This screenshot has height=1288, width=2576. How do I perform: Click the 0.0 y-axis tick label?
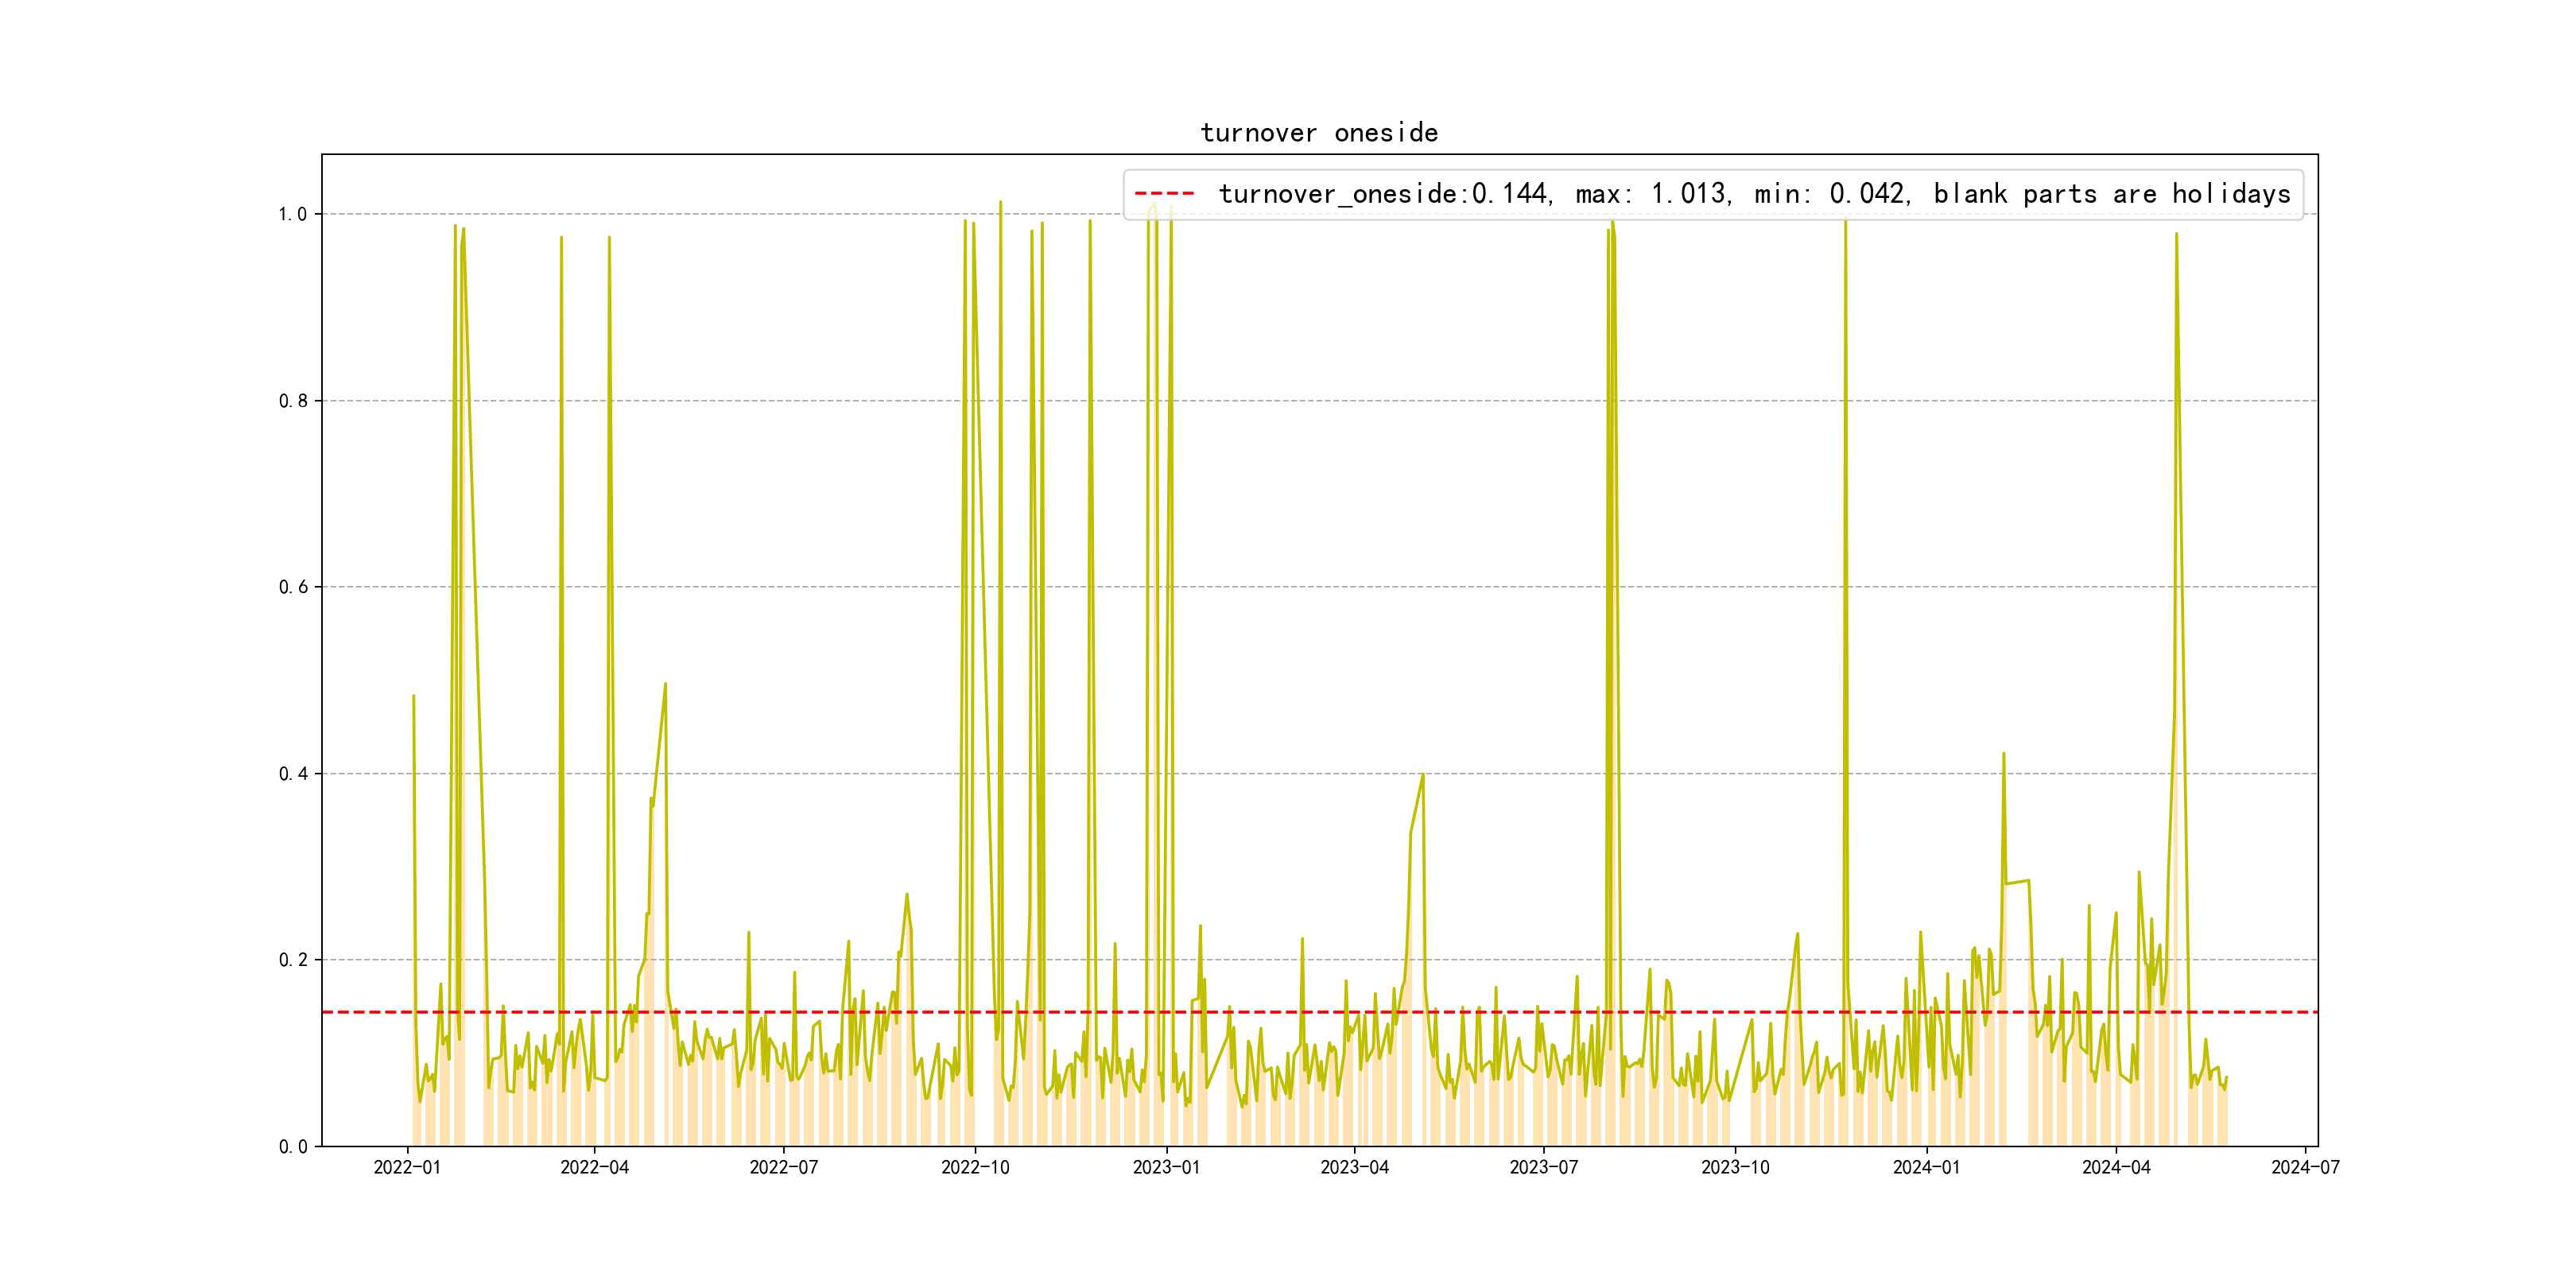[x=292, y=1147]
